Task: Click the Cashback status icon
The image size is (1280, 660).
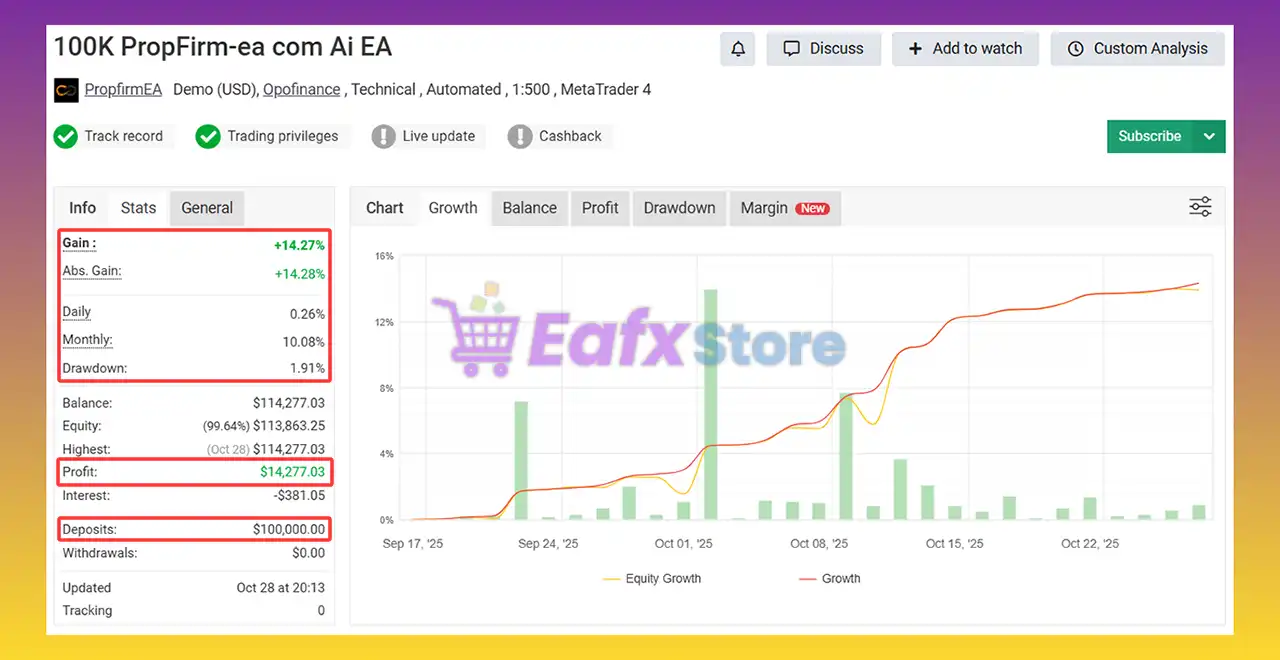Action: [x=520, y=136]
